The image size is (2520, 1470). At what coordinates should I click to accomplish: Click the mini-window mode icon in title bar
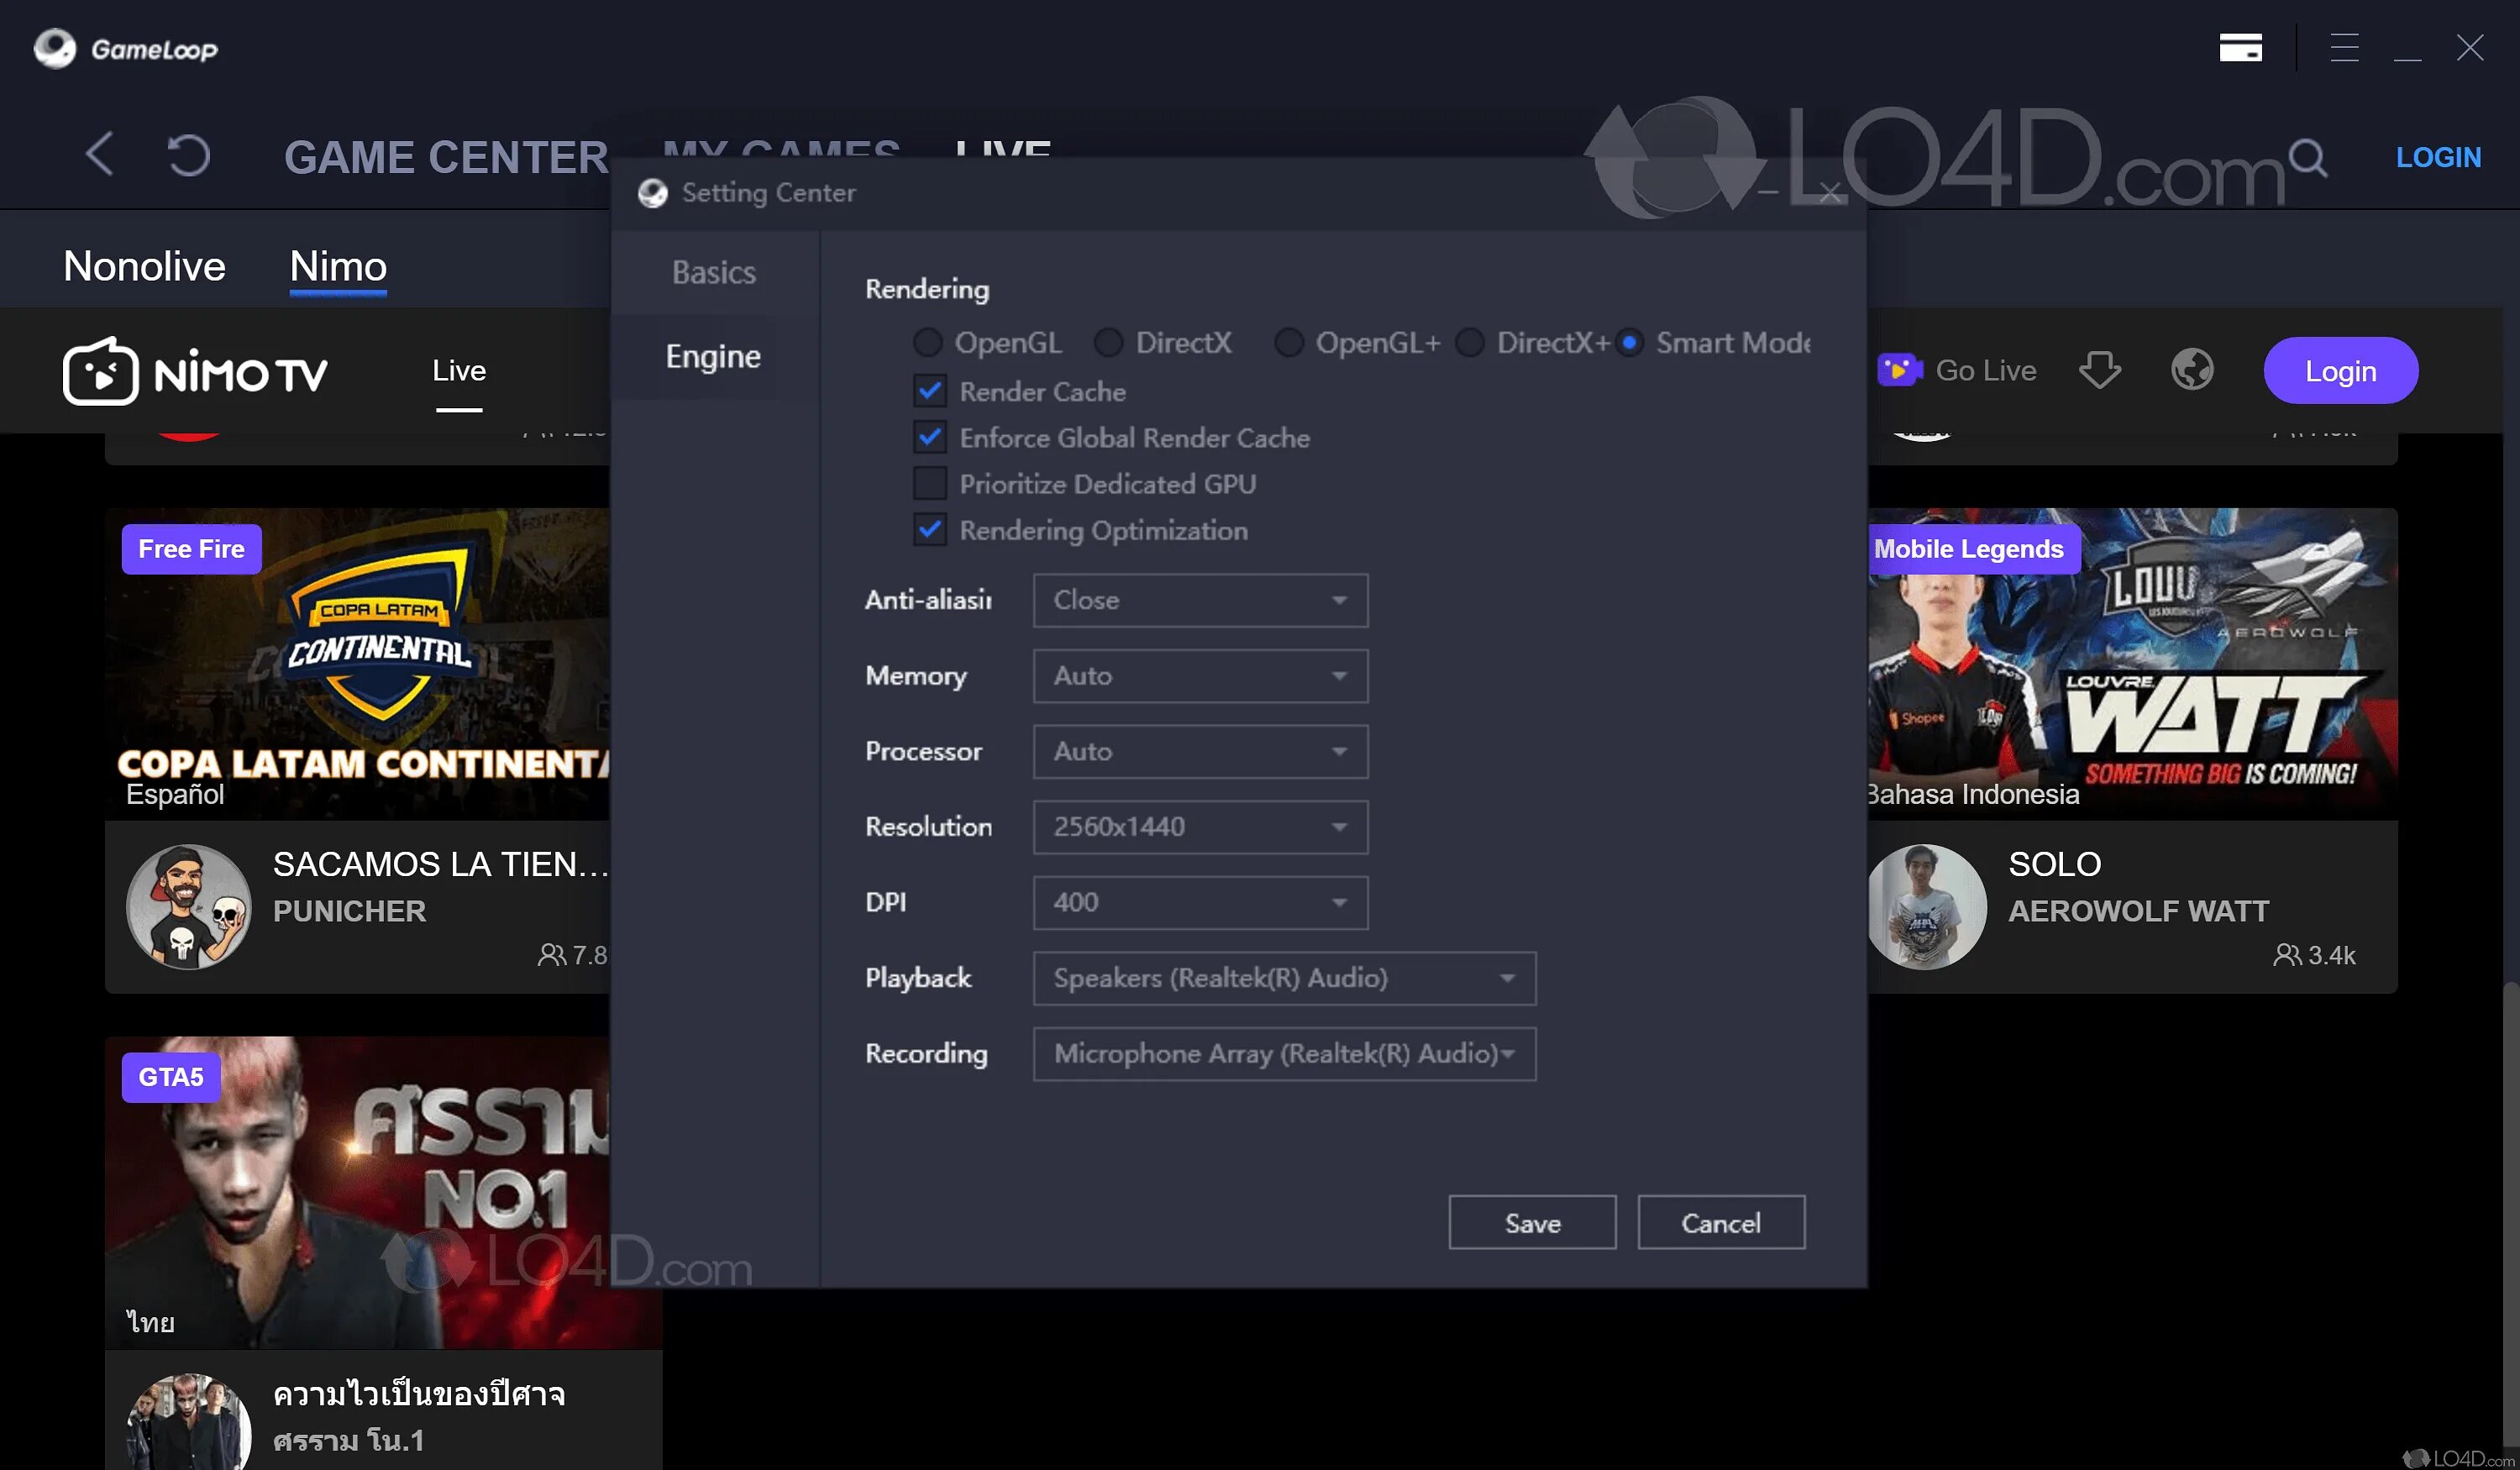pyautogui.click(x=2240, y=47)
